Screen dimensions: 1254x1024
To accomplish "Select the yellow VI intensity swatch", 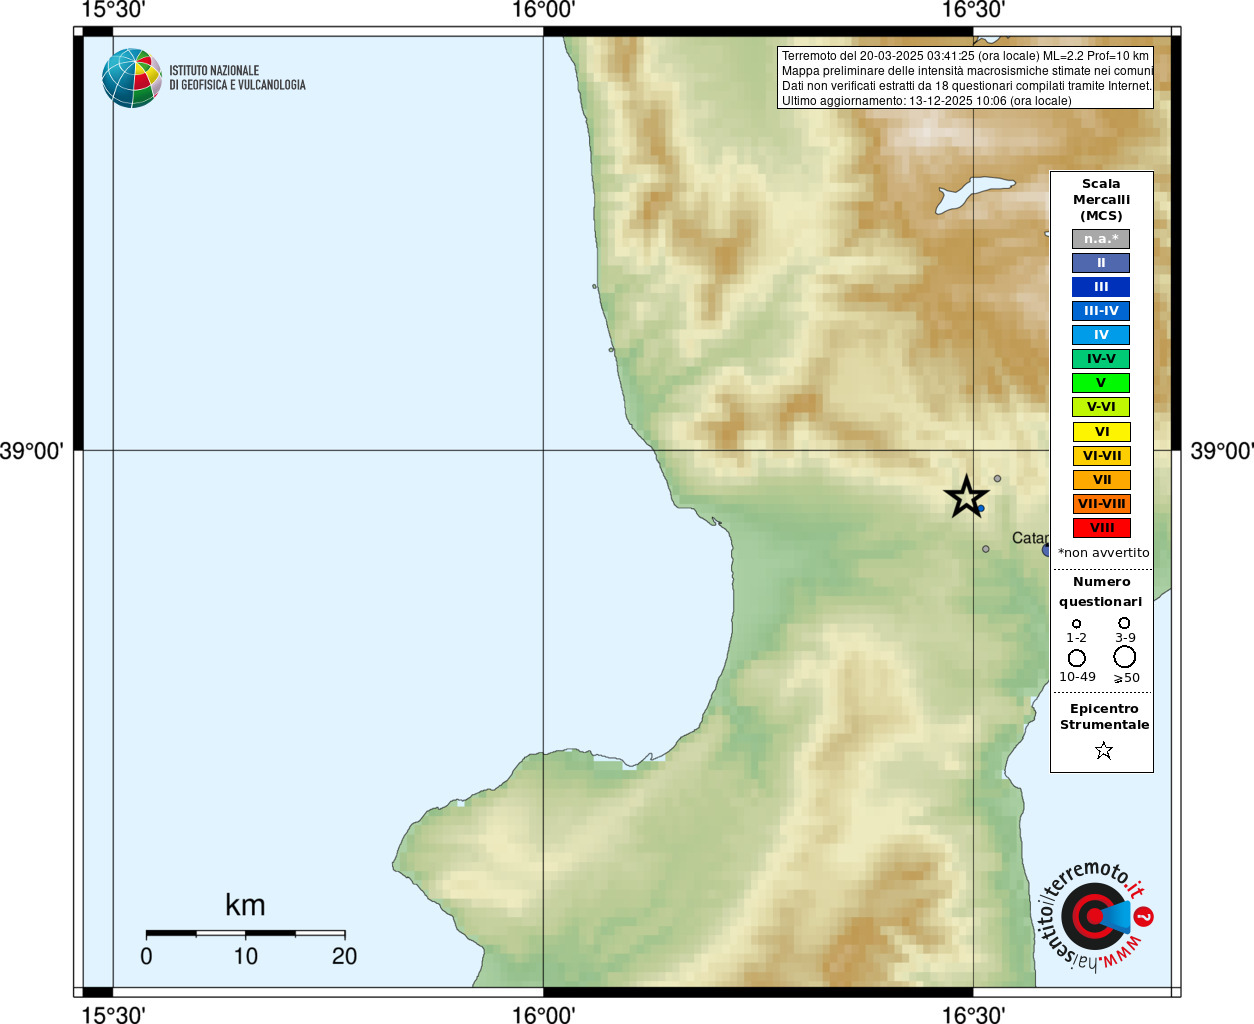I will (1101, 432).
